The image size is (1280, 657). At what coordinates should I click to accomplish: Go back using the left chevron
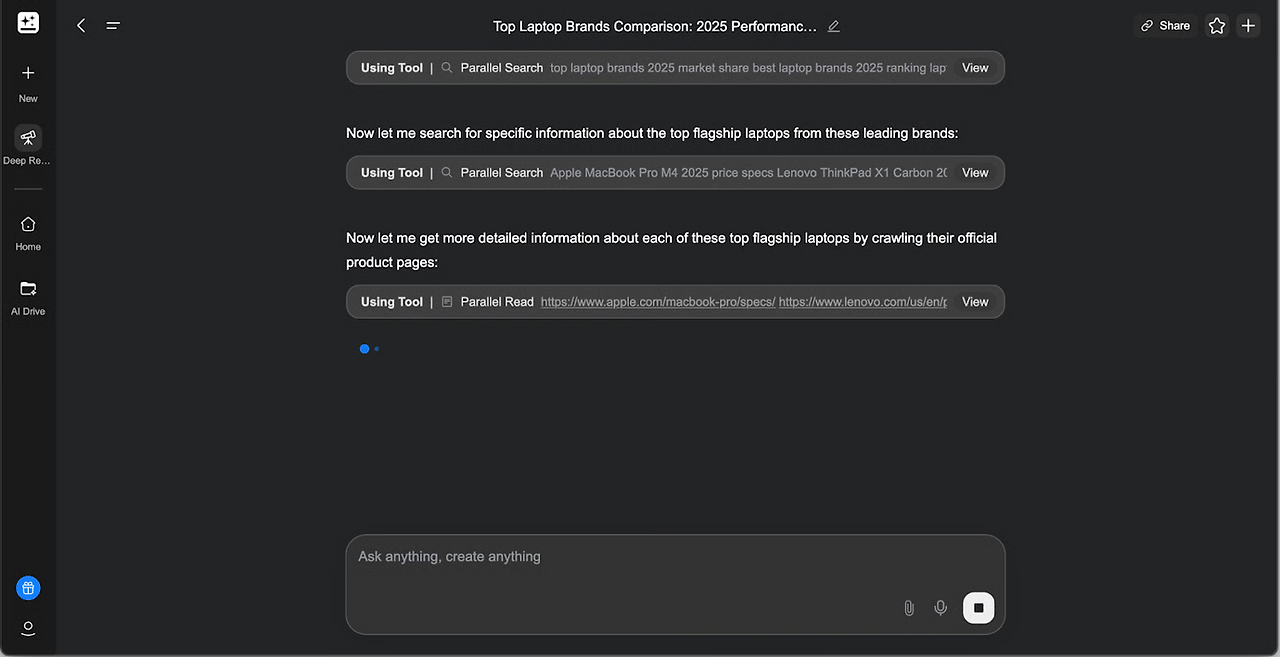tap(81, 26)
